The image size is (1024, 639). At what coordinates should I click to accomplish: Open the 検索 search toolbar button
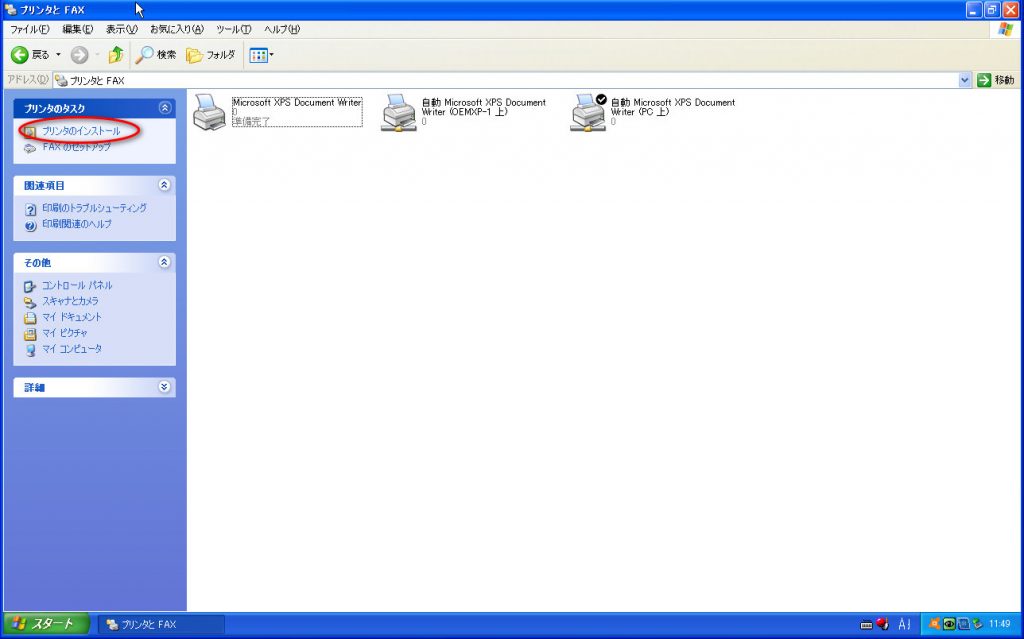[x=157, y=55]
